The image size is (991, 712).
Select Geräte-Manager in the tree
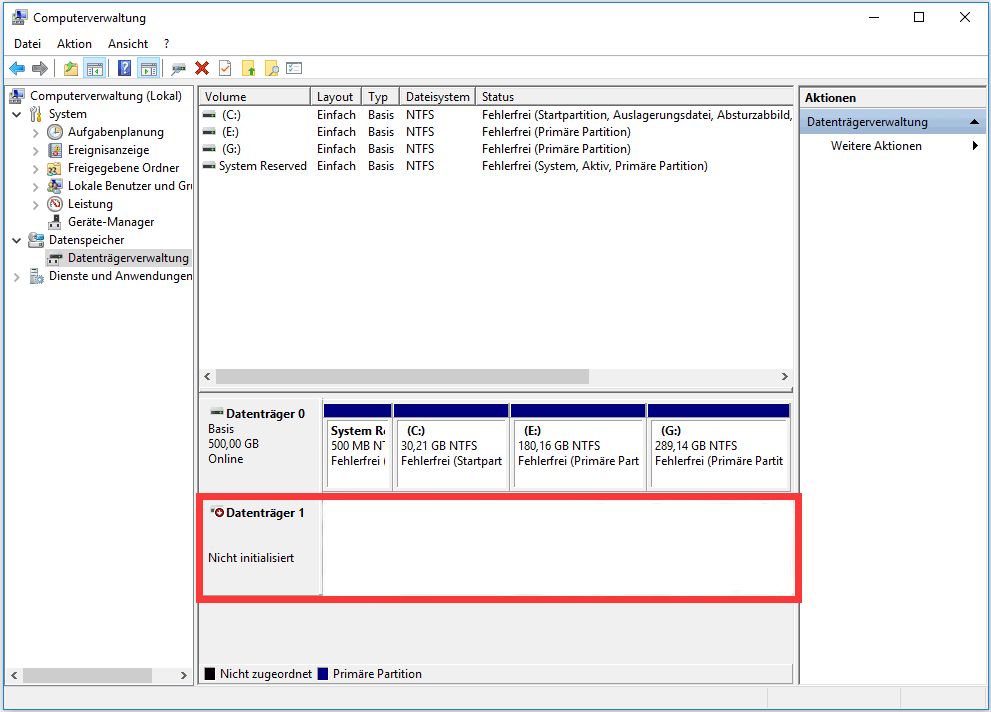tap(110, 222)
